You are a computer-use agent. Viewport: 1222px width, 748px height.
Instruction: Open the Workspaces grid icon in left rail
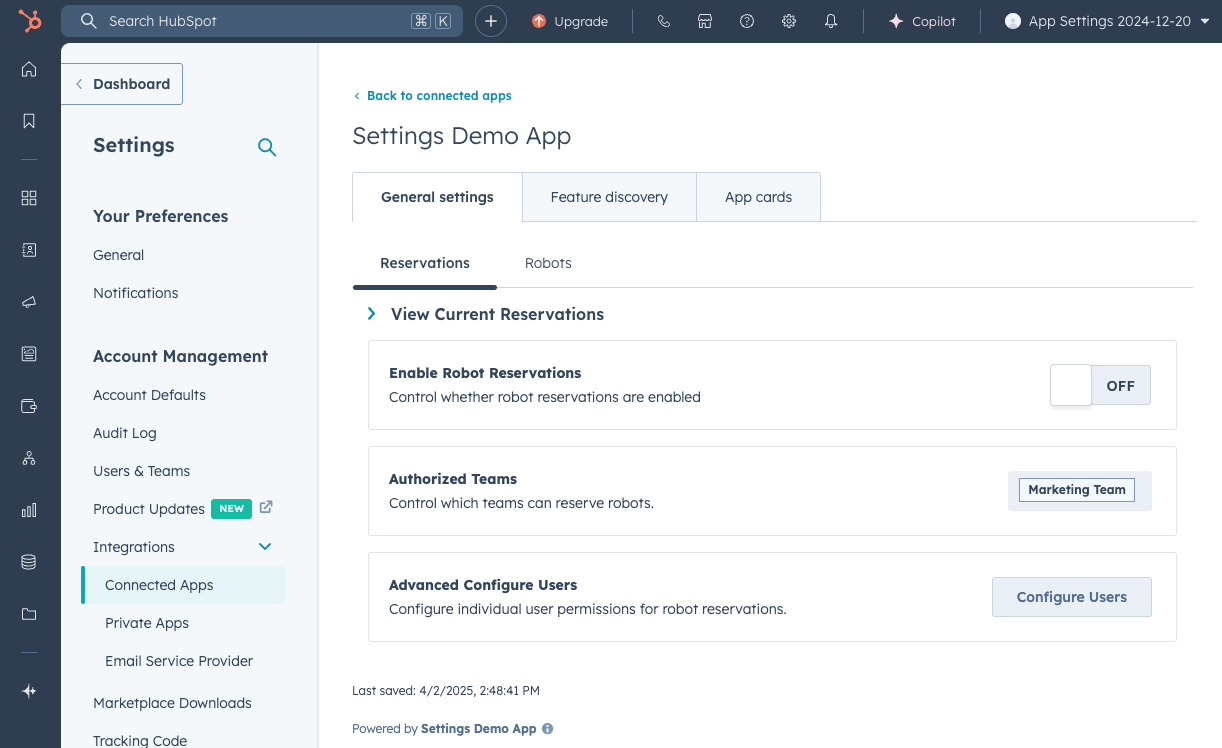pyautogui.click(x=29, y=198)
